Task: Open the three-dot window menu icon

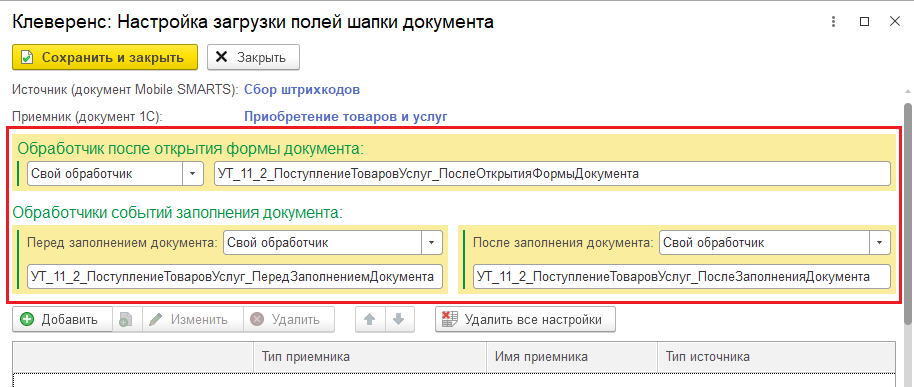Action: click(x=834, y=22)
